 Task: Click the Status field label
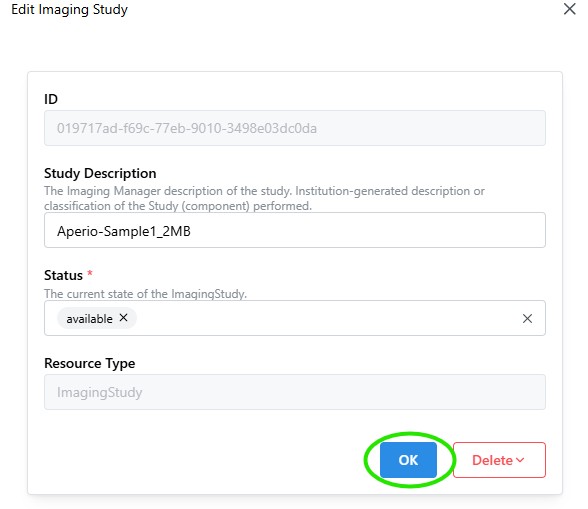pyautogui.click(x=63, y=275)
